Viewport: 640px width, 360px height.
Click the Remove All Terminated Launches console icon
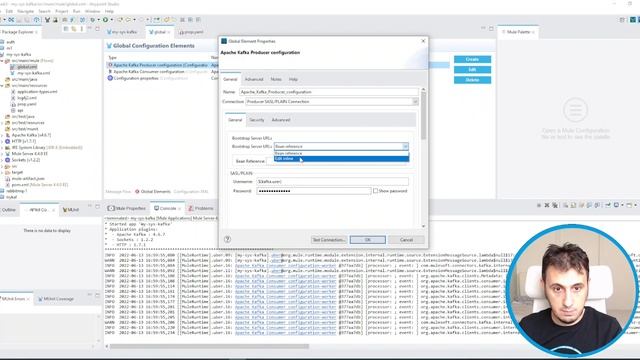tap(555, 205)
